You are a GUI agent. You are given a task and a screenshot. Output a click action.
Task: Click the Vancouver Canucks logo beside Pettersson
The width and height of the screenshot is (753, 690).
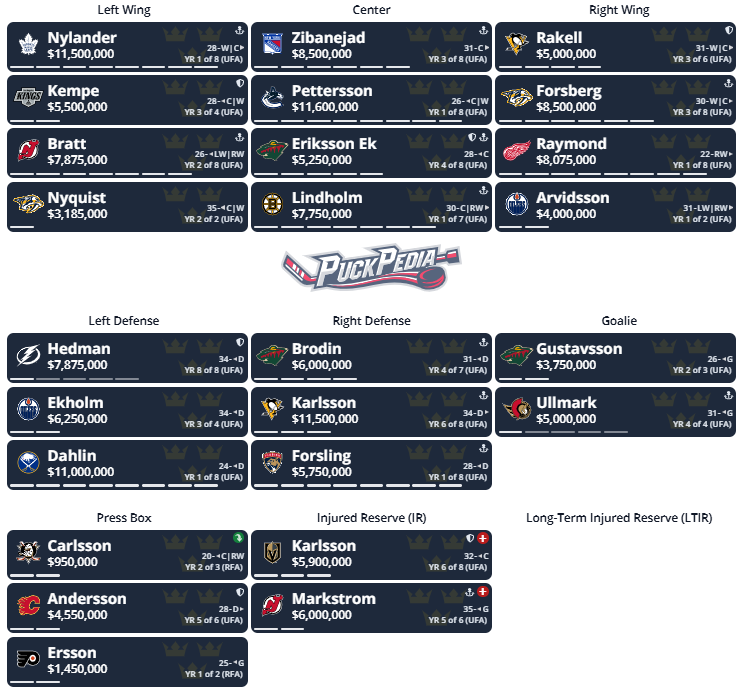[x=272, y=97]
